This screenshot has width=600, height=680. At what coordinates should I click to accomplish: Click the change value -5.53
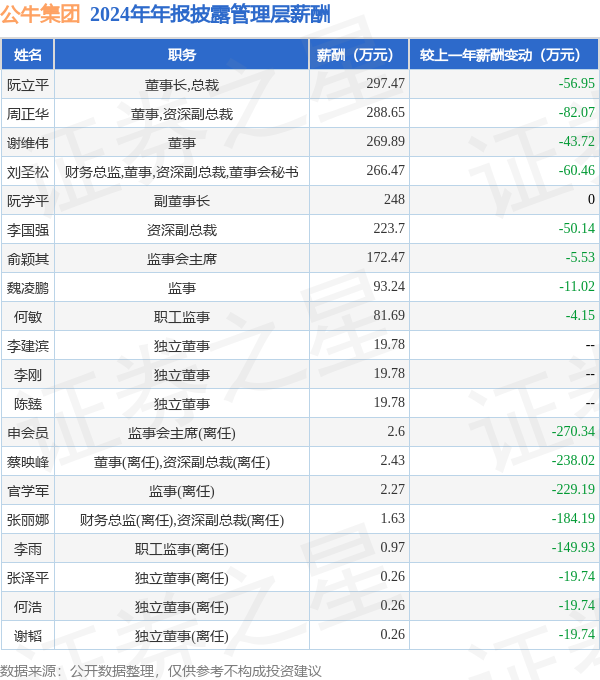(x=580, y=258)
